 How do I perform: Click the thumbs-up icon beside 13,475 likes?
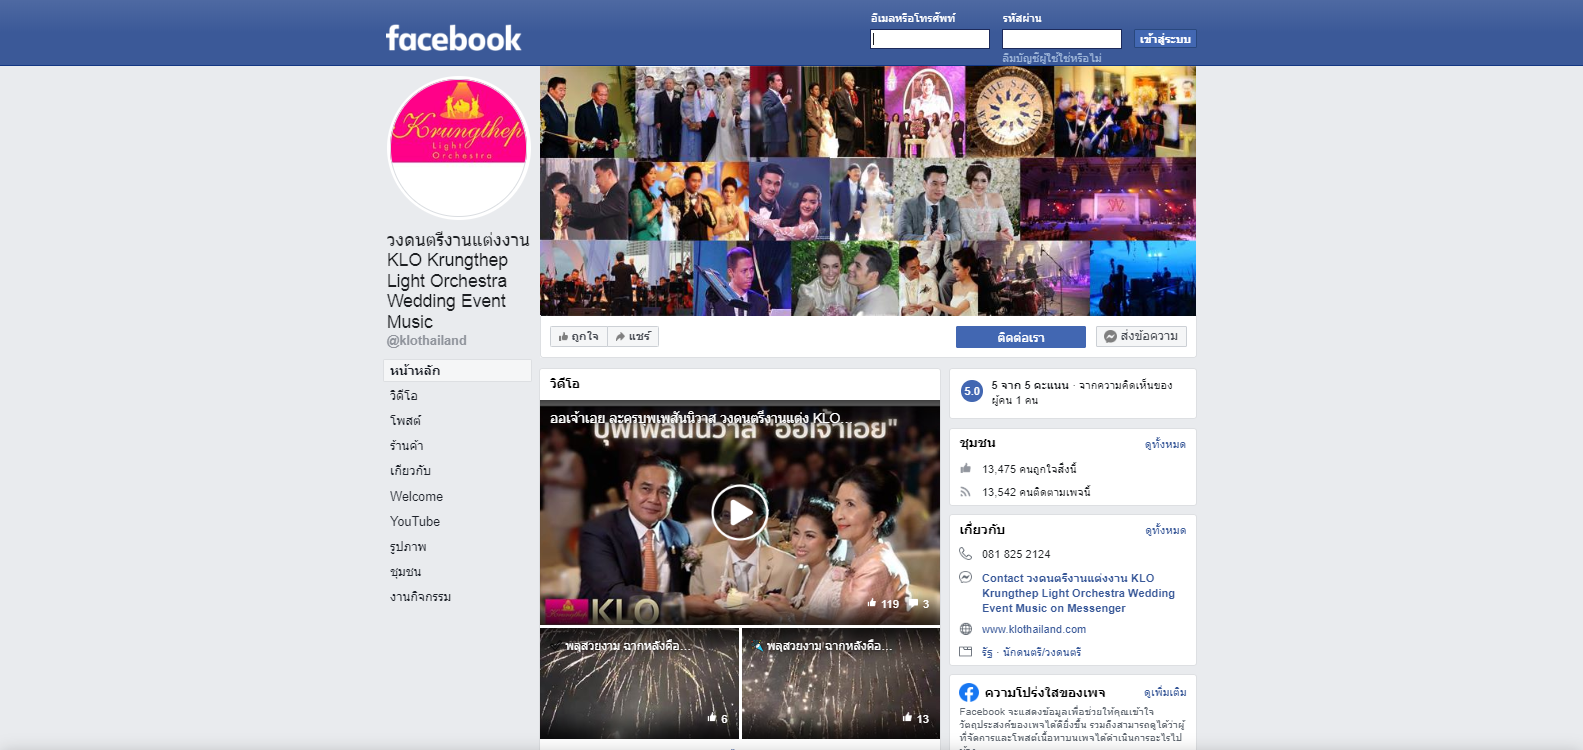click(x=965, y=468)
